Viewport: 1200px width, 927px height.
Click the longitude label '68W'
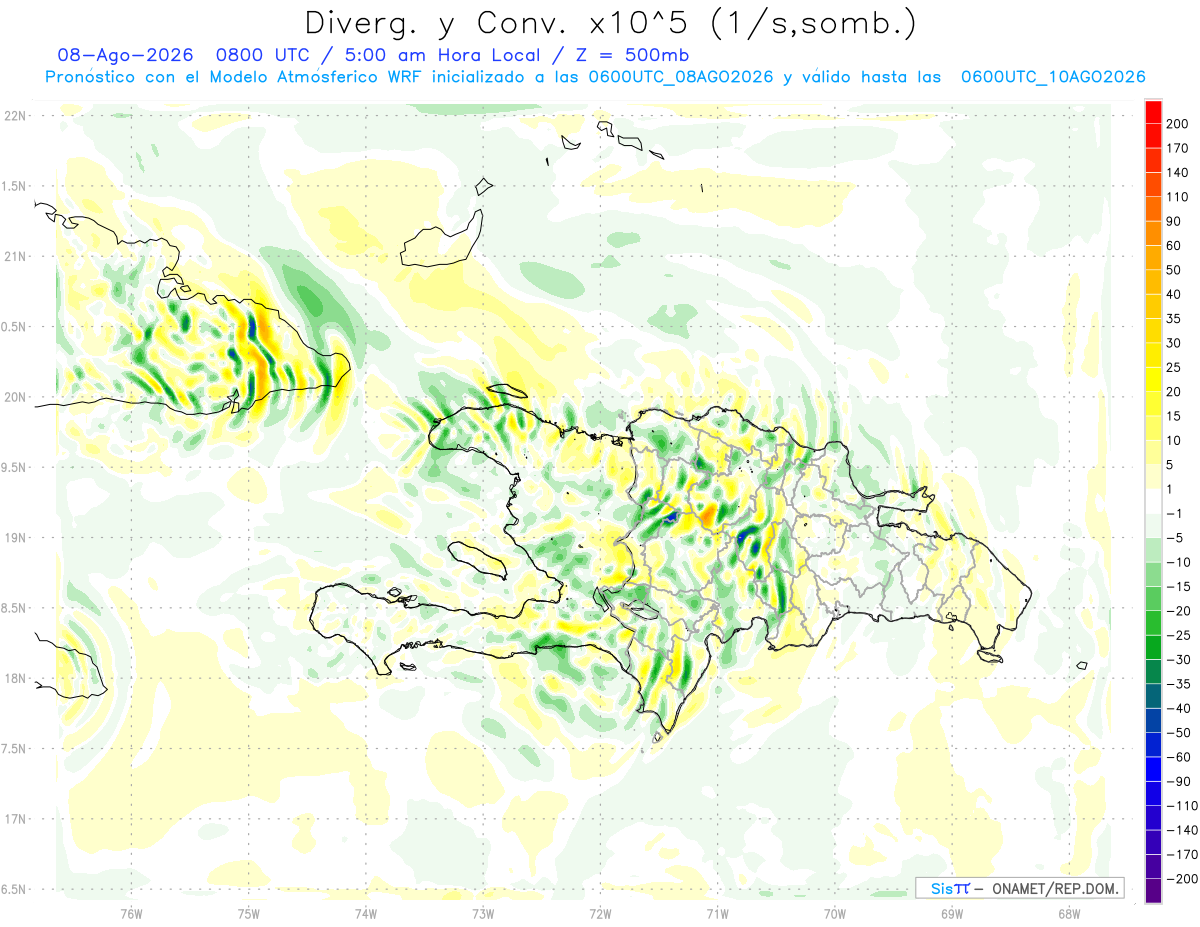[x=1069, y=914]
